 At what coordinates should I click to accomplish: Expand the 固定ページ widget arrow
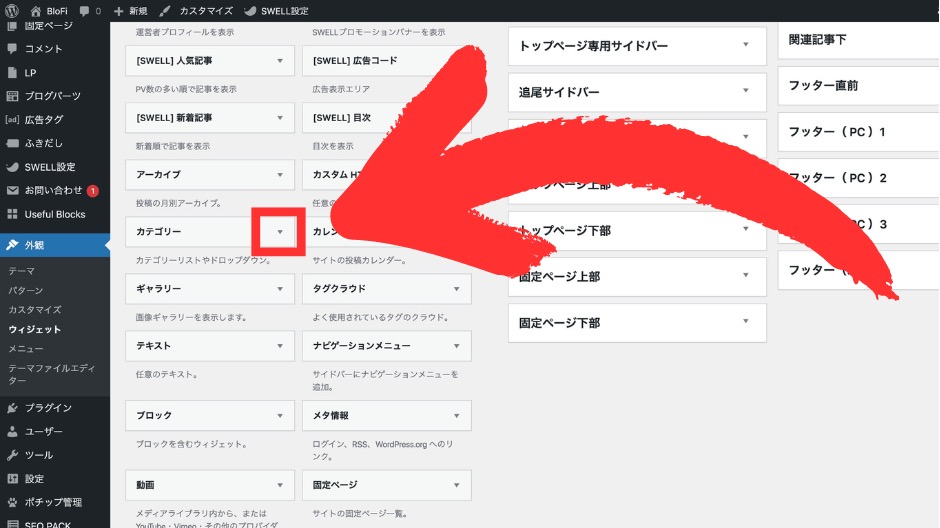point(456,485)
